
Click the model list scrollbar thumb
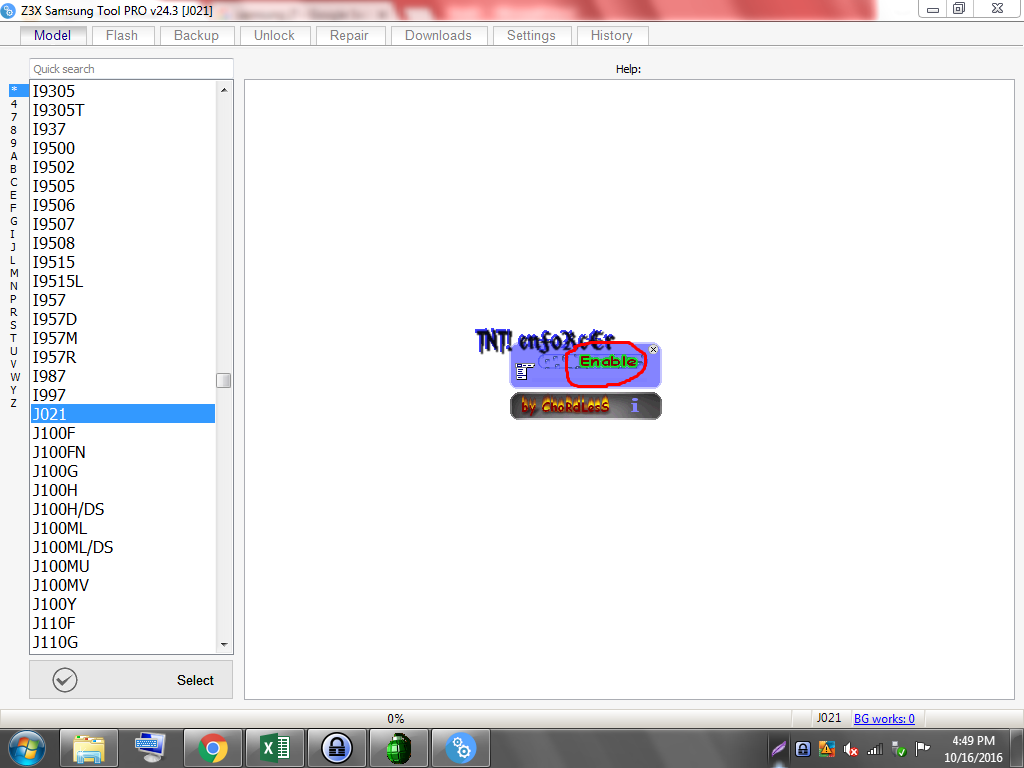(x=223, y=380)
